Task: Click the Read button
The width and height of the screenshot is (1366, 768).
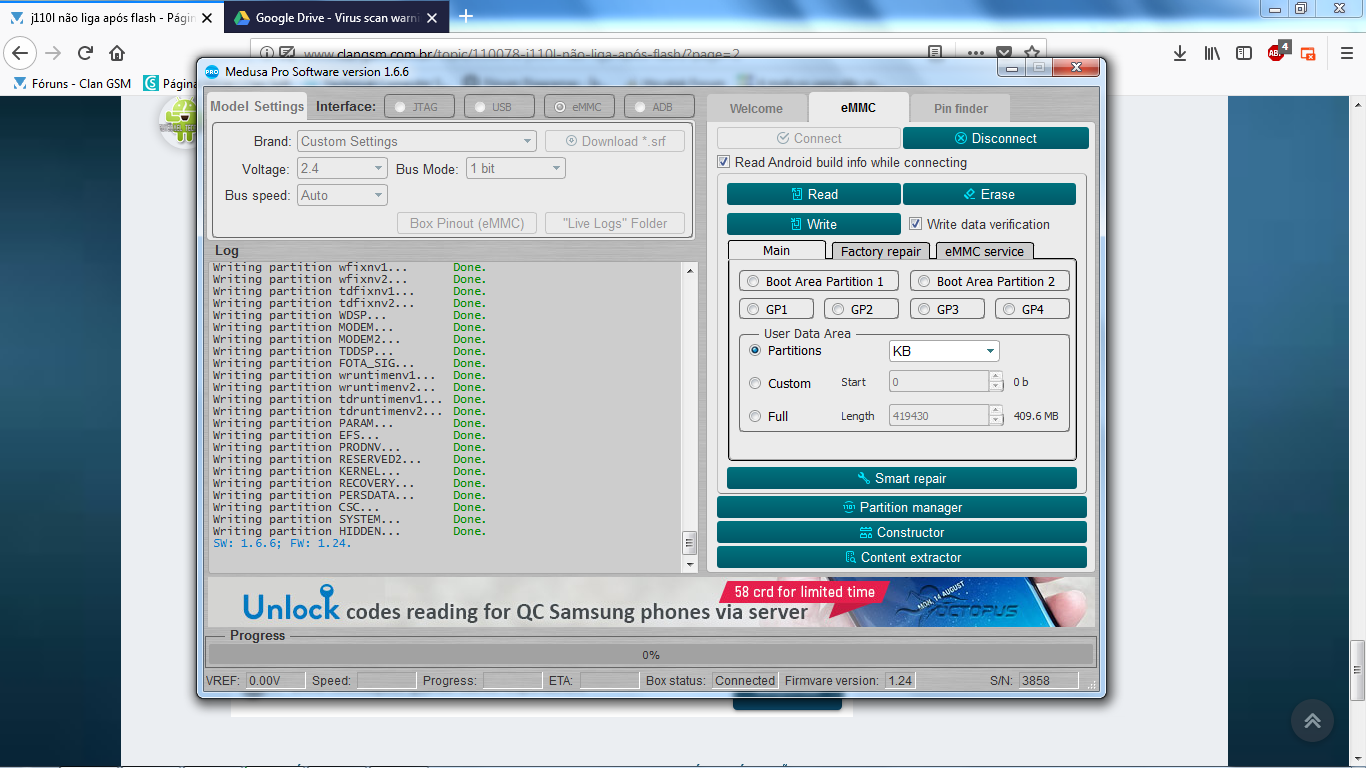Action: pos(813,194)
